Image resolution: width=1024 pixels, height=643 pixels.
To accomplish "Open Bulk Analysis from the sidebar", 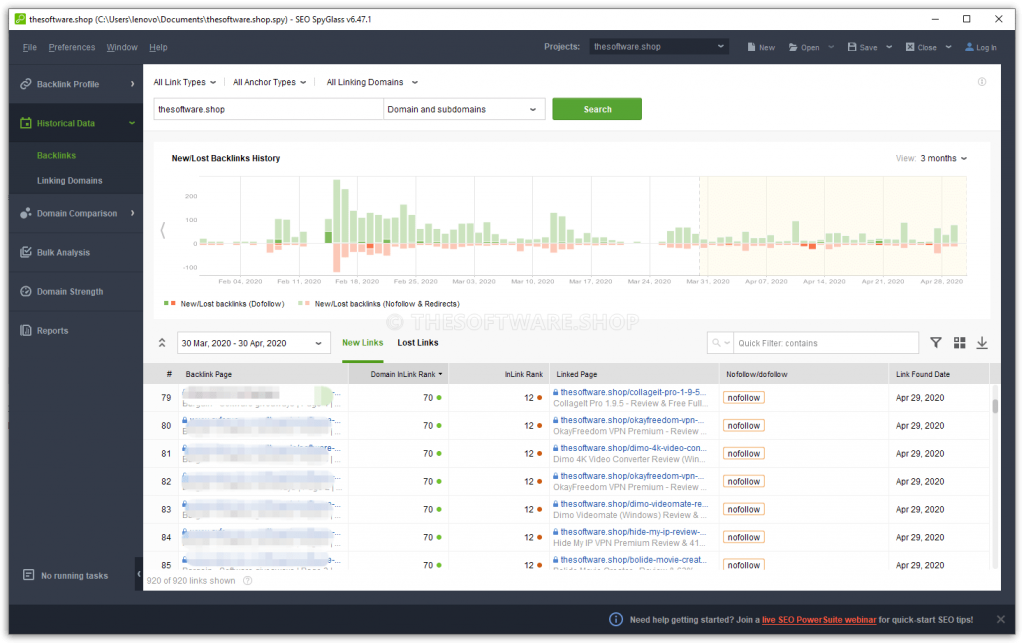I will [63, 252].
